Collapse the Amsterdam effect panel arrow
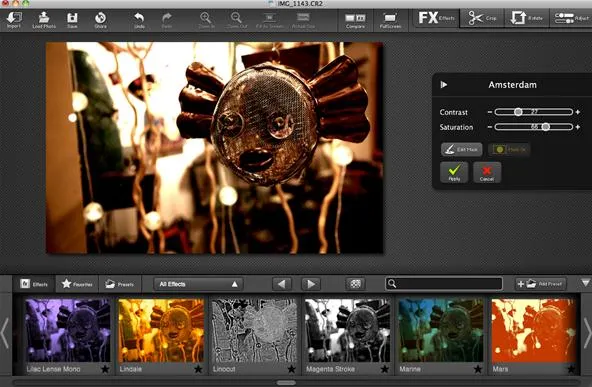 click(x=444, y=85)
